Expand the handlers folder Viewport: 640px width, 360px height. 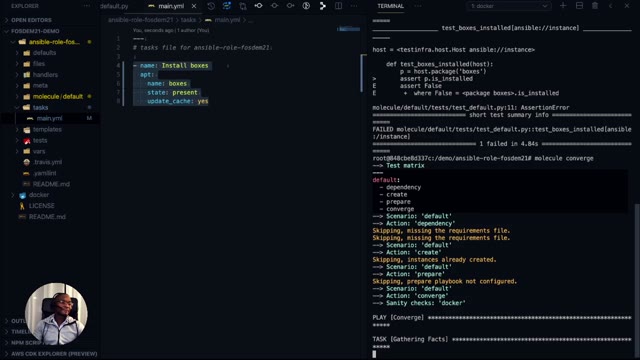pyautogui.click(x=17, y=75)
